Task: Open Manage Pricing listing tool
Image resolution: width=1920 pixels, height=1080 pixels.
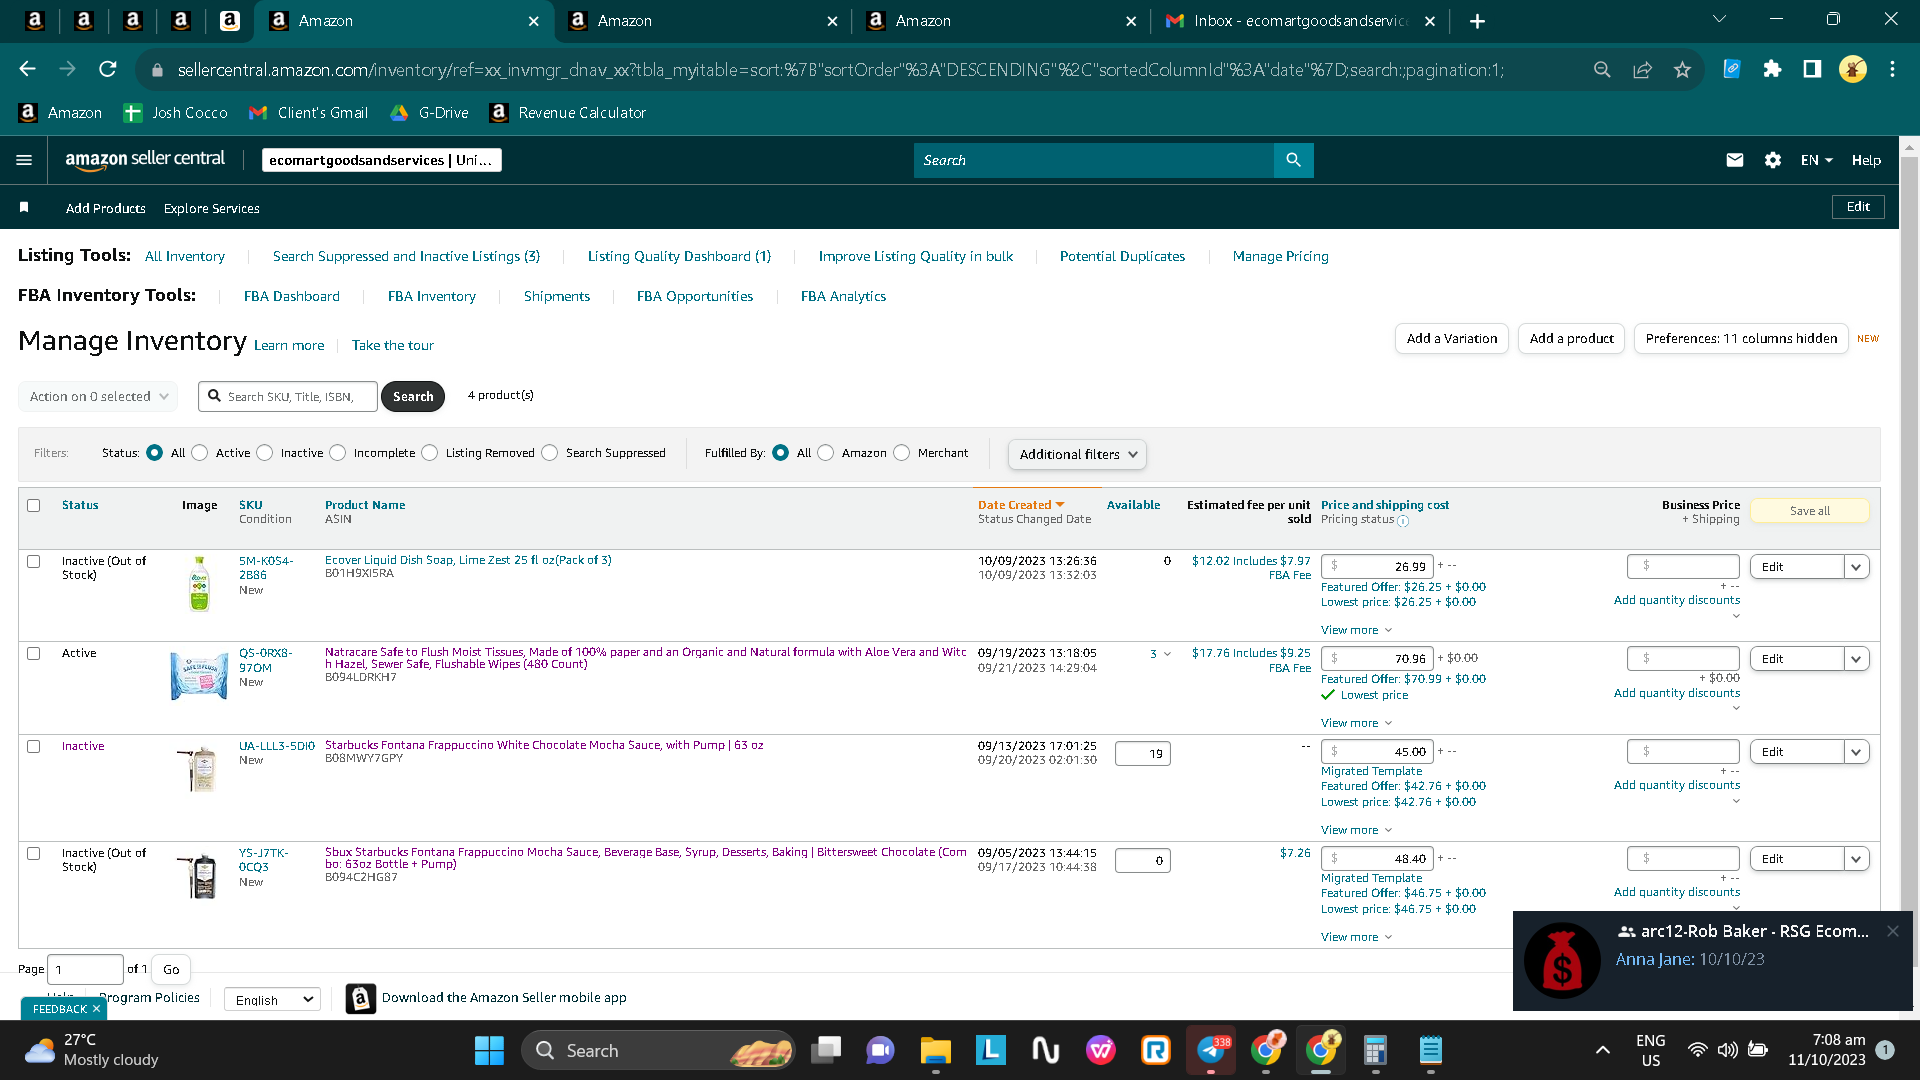Action: 1281,256
